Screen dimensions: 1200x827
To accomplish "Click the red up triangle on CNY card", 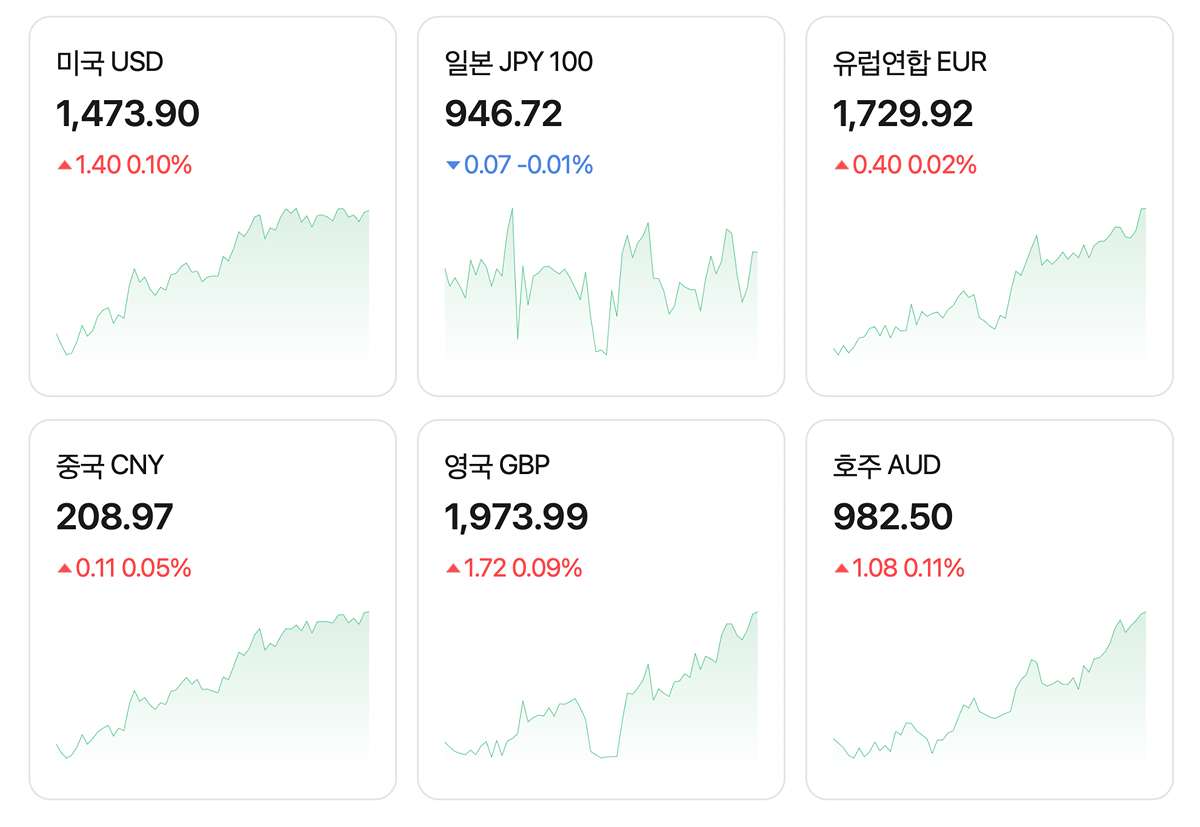I will click(x=65, y=569).
